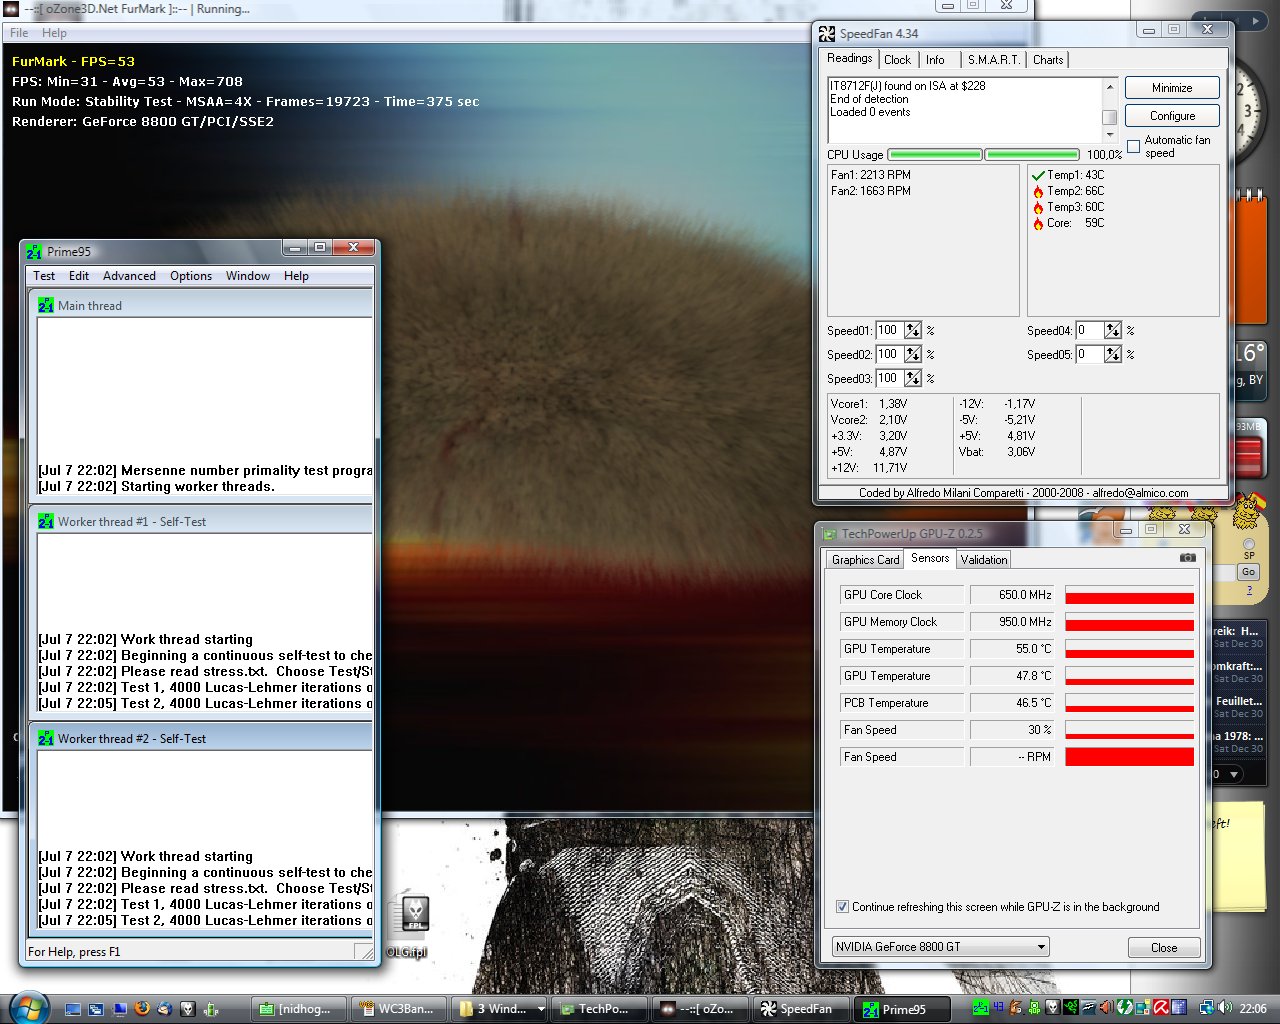Click WC3Ban taskbar button
This screenshot has height=1024, width=1280.
coord(397,1009)
